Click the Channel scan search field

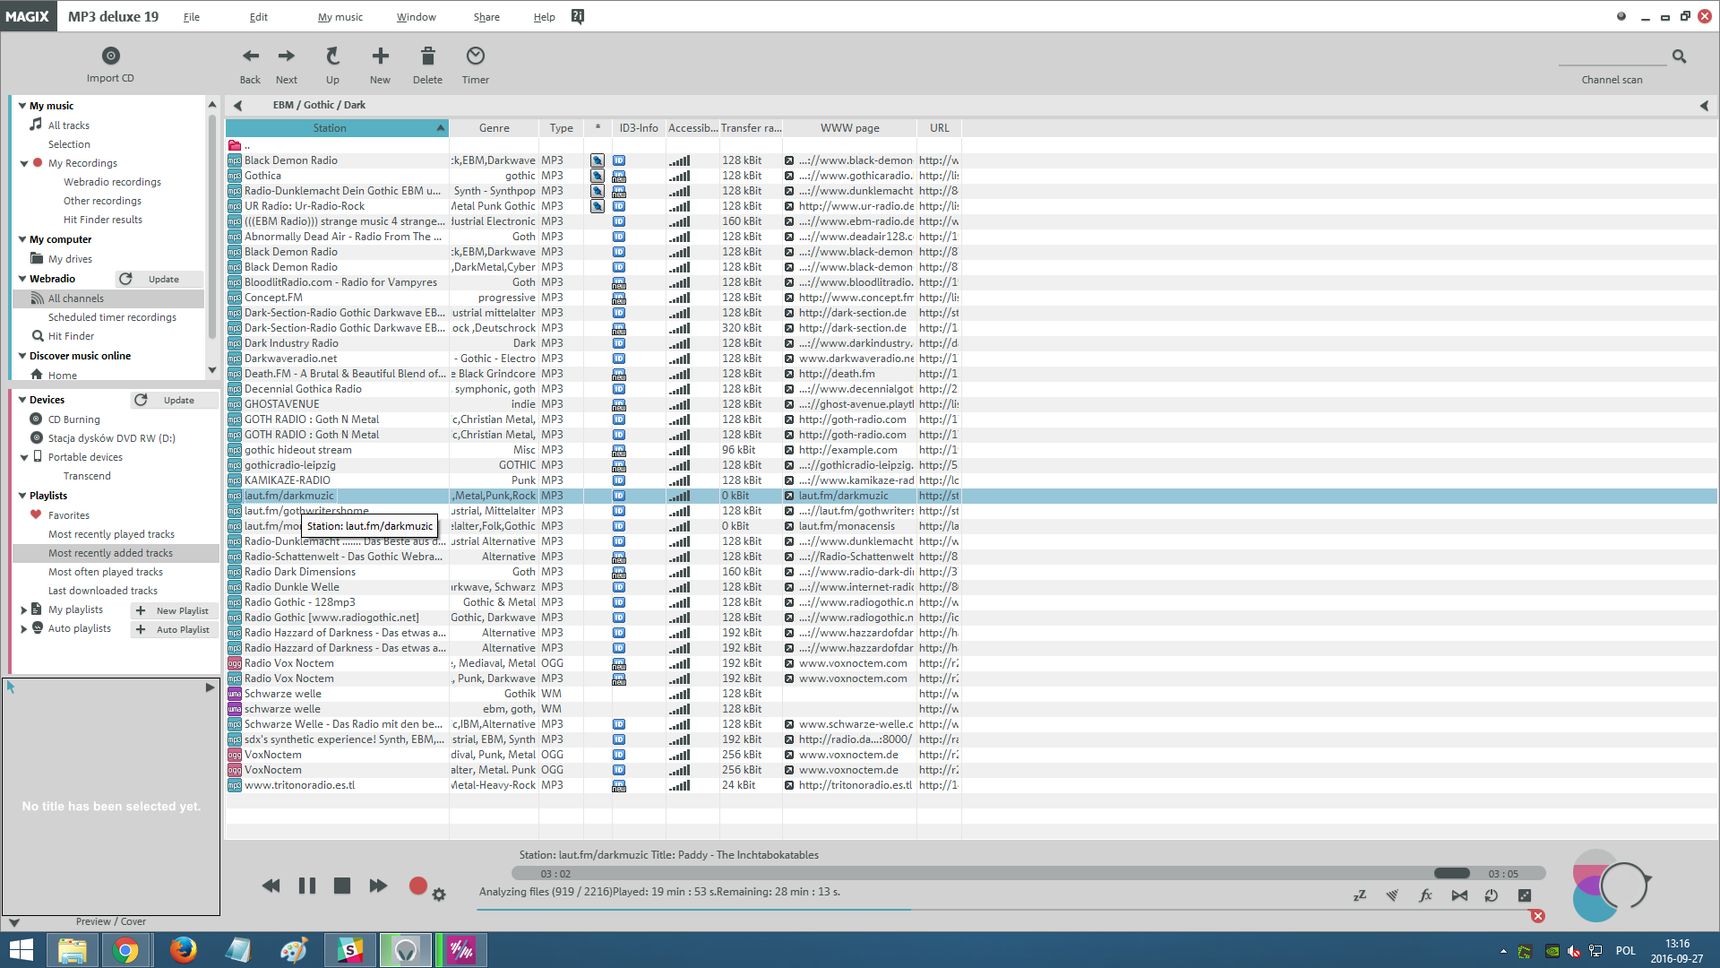(x=1612, y=56)
